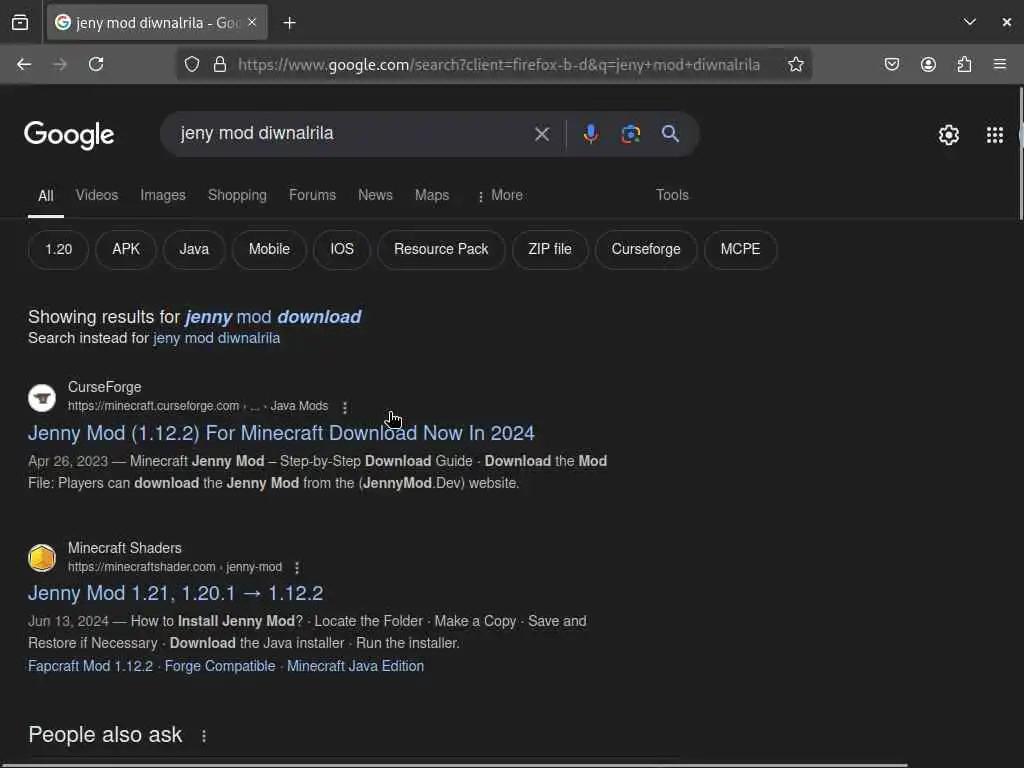
Task: Open a new tab with plus button
Action: (x=289, y=23)
